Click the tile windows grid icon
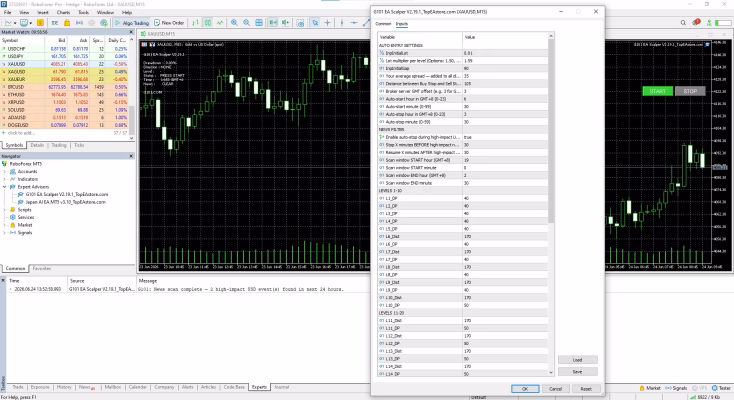This screenshot has height=400, width=734. point(259,22)
